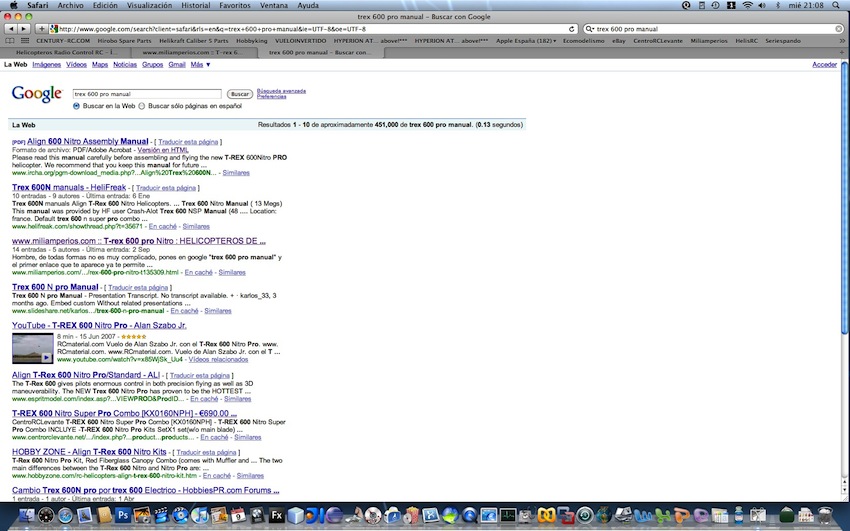Click the Google search text field

146,93
